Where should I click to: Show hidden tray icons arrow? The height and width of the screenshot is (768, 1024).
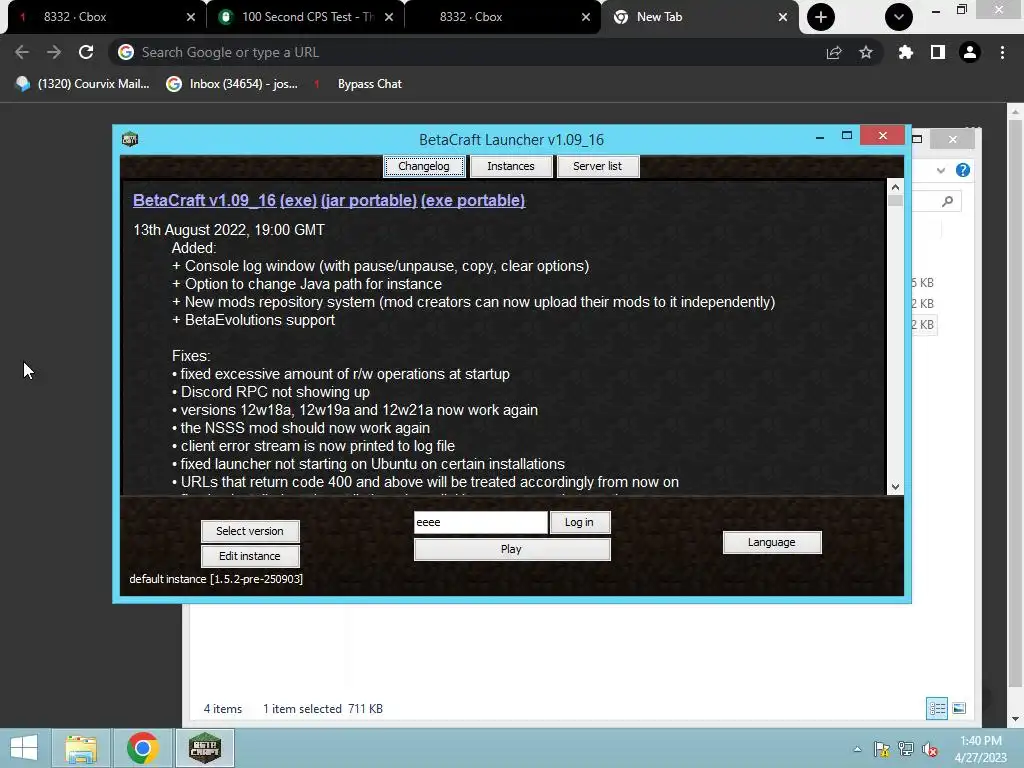[x=857, y=750]
